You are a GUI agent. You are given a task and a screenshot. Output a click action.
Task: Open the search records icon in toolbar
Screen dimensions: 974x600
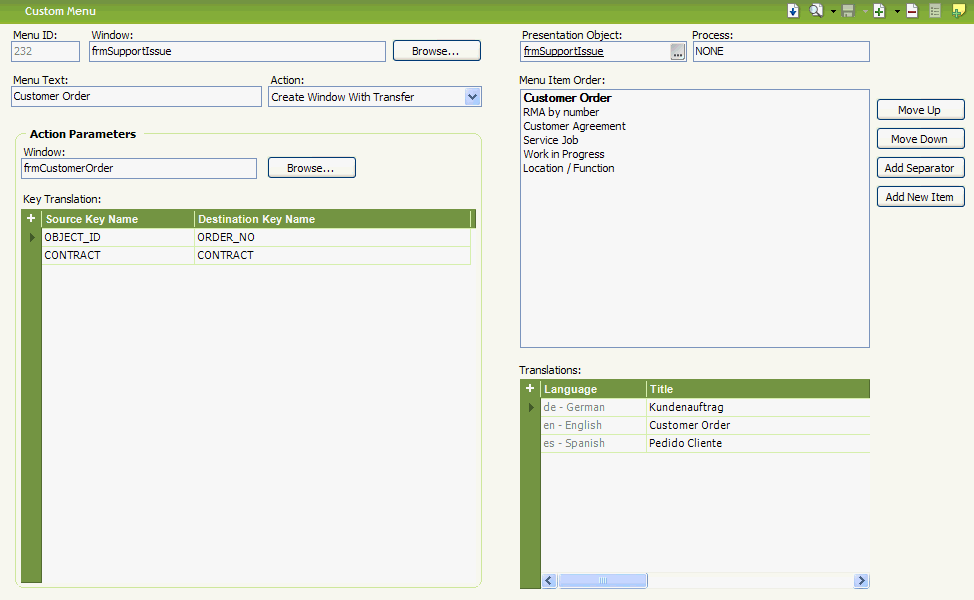pos(815,10)
